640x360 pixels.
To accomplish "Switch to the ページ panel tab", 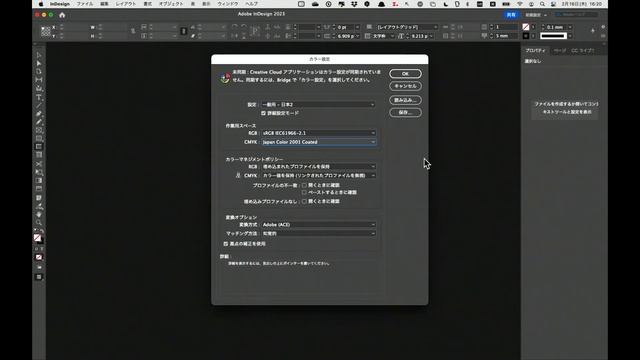I will point(560,51).
